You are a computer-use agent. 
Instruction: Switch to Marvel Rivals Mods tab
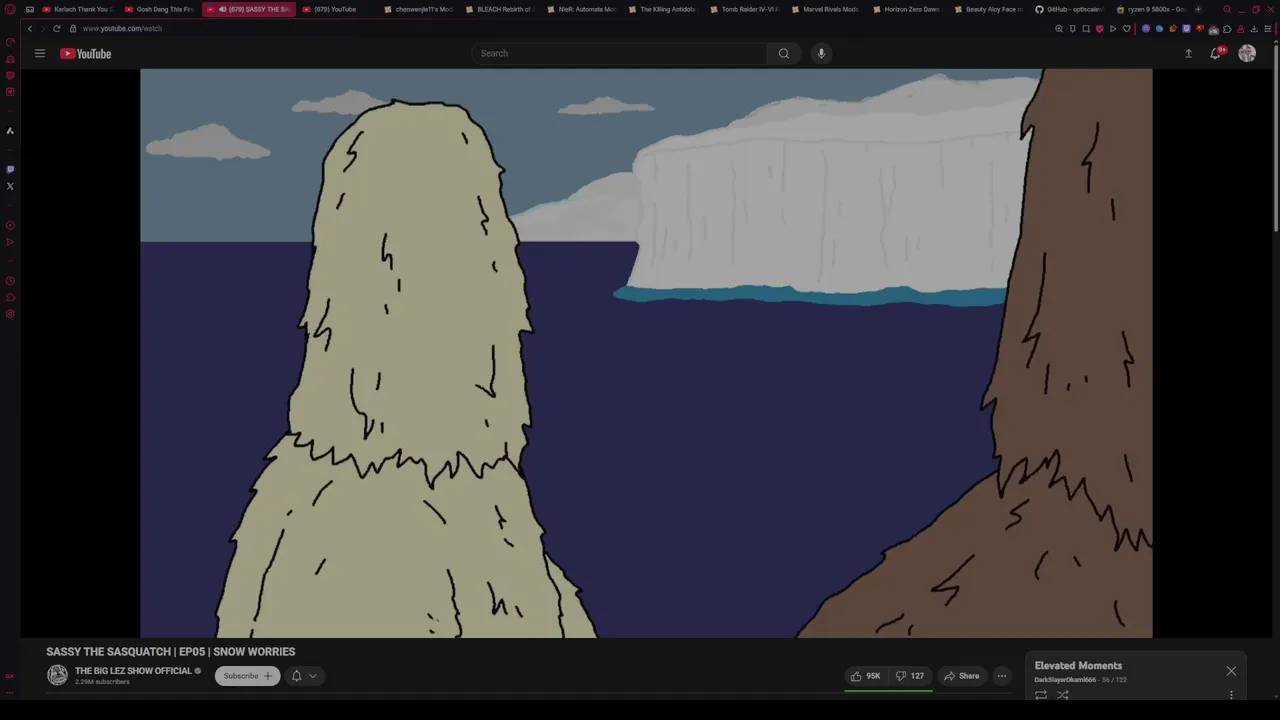click(x=827, y=9)
